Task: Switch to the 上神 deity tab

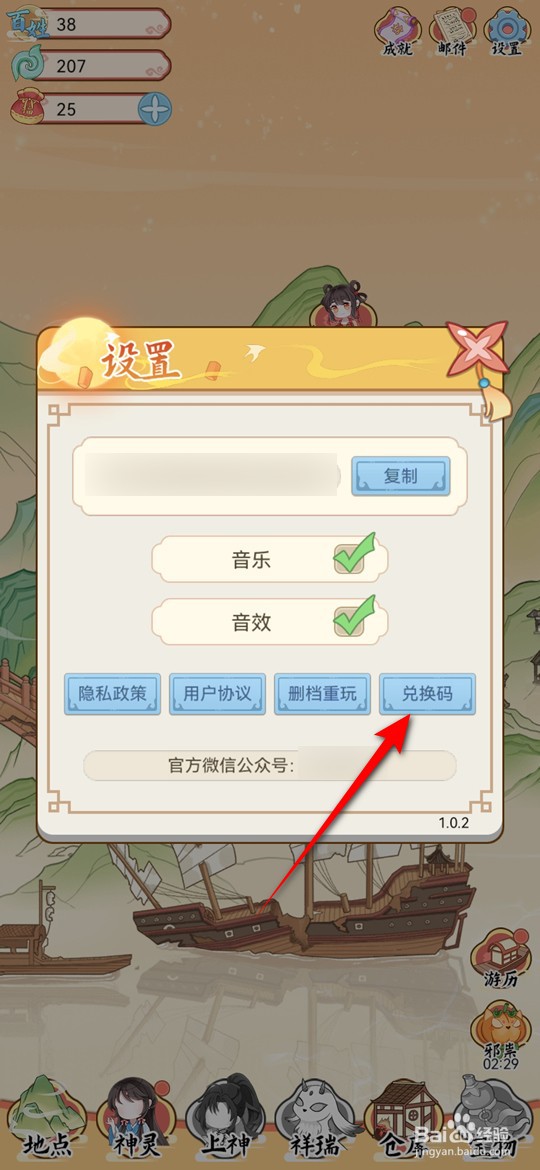Action: [x=226, y=1118]
